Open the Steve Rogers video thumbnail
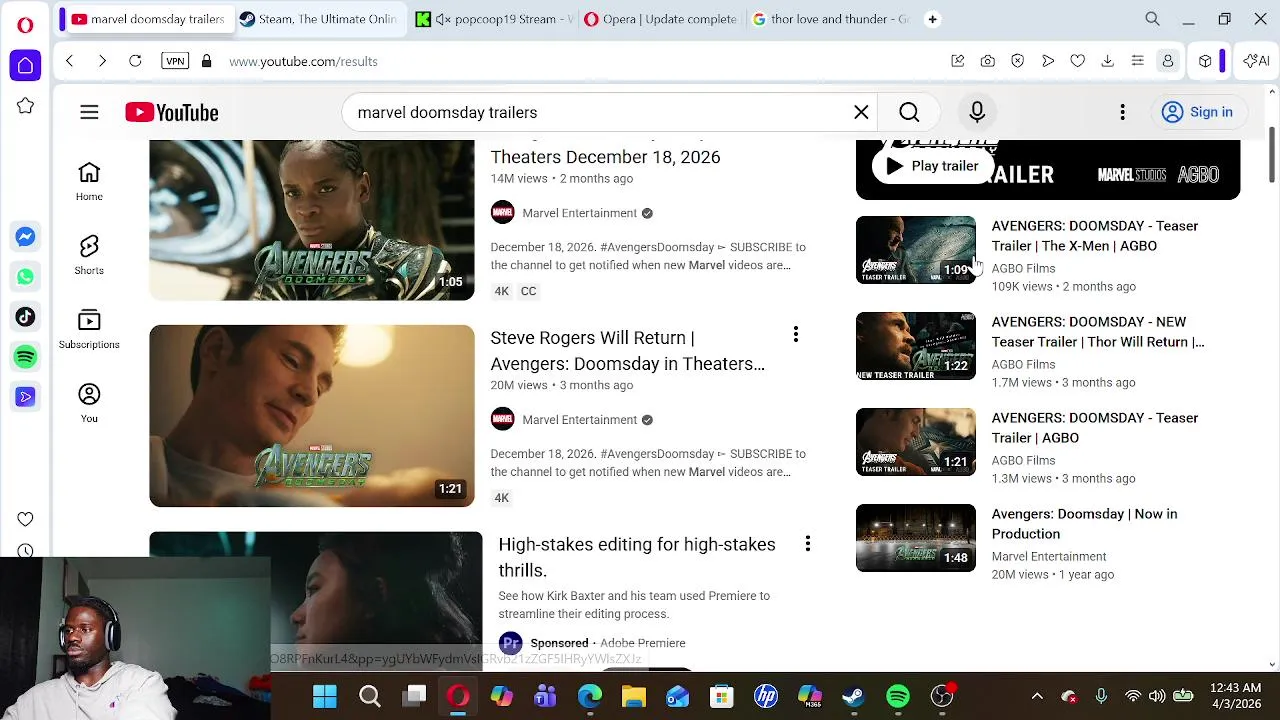 (312, 415)
